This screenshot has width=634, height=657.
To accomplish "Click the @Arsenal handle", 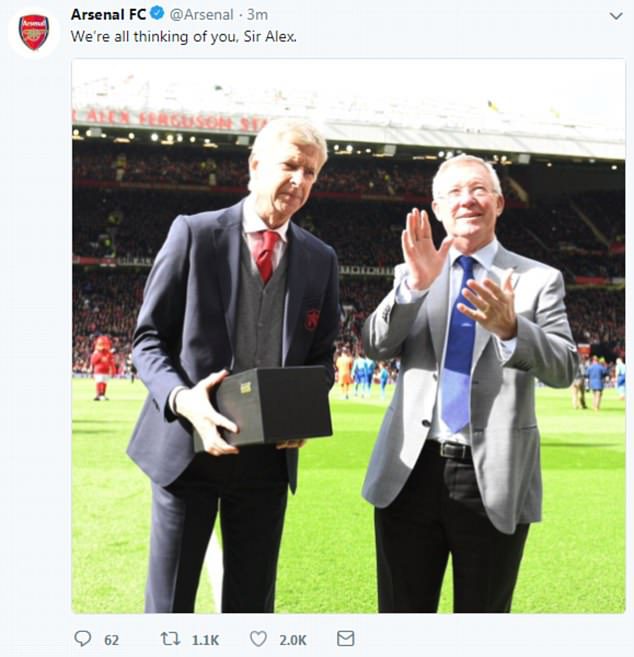I will click(201, 14).
